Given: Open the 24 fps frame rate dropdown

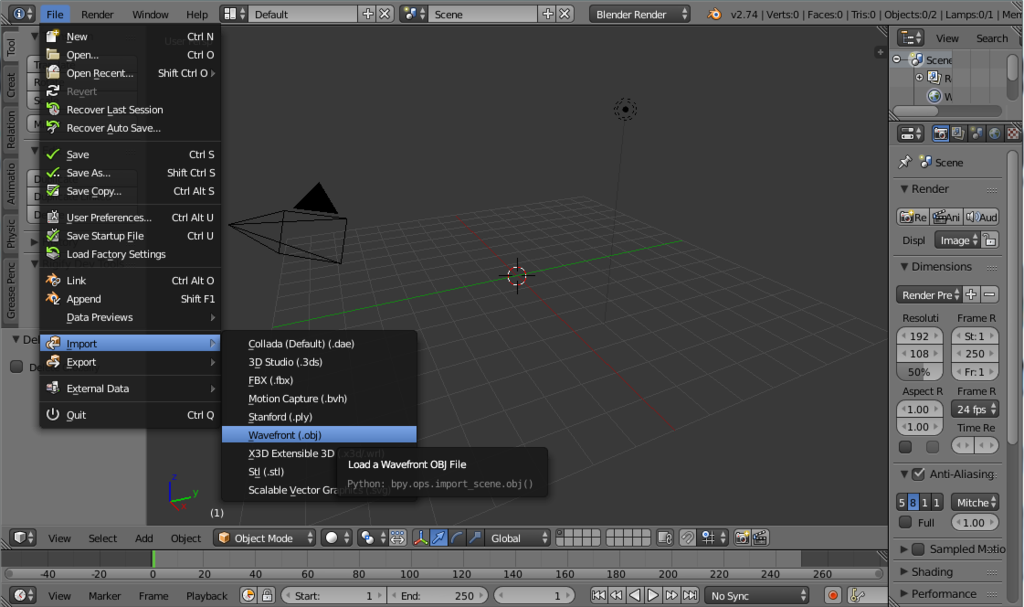Looking at the screenshot, I should click(975, 409).
